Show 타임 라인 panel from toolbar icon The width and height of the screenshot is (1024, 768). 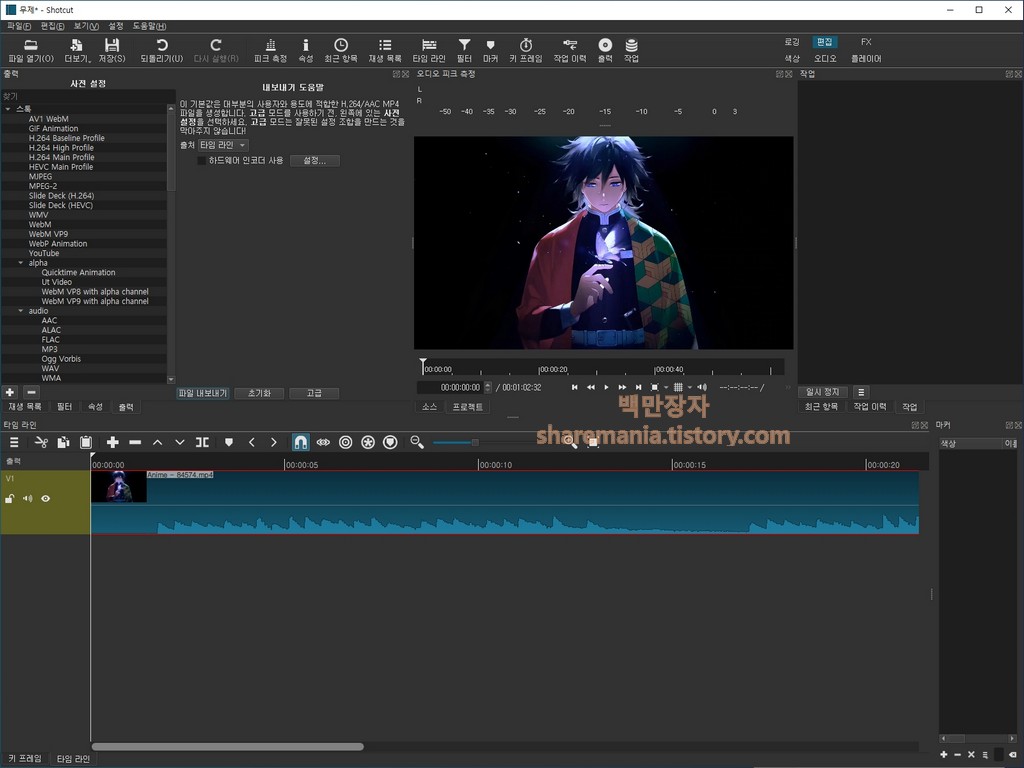[429, 50]
